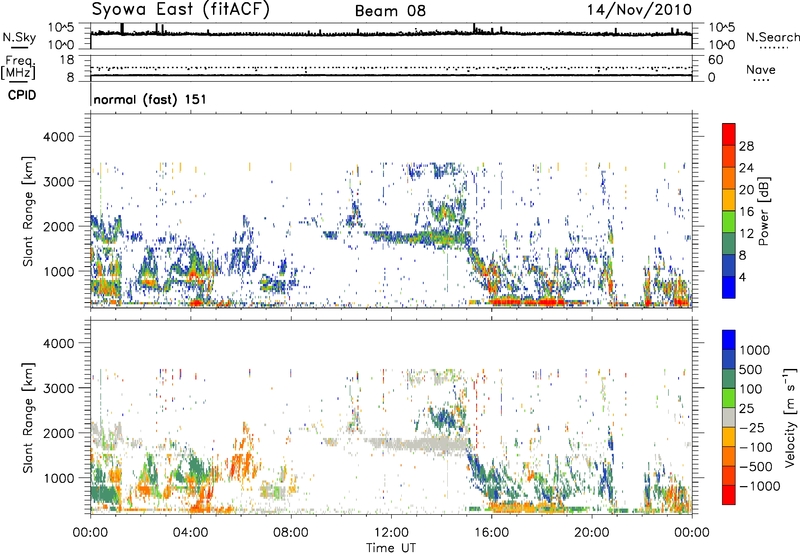Viewport: 800px width, 554px height.
Task: Click the '12:00' time axis label
Action: pos(391,533)
